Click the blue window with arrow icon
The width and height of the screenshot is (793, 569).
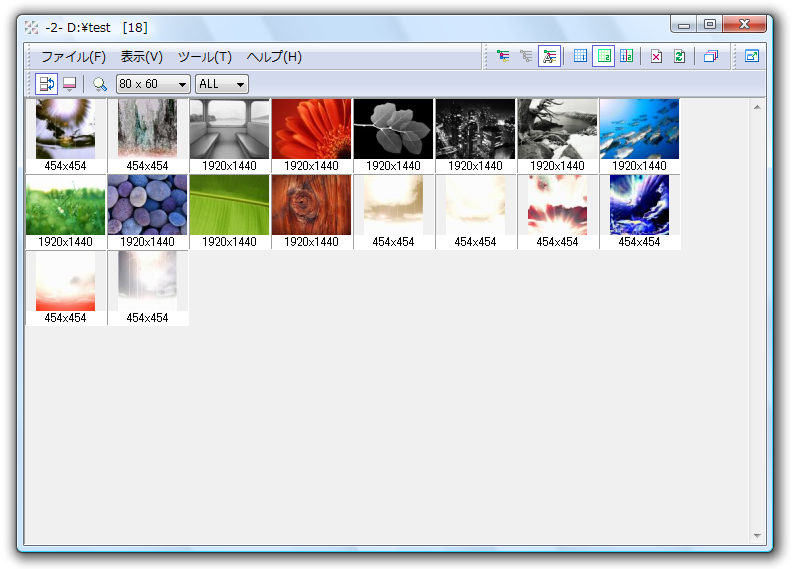[x=752, y=56]
